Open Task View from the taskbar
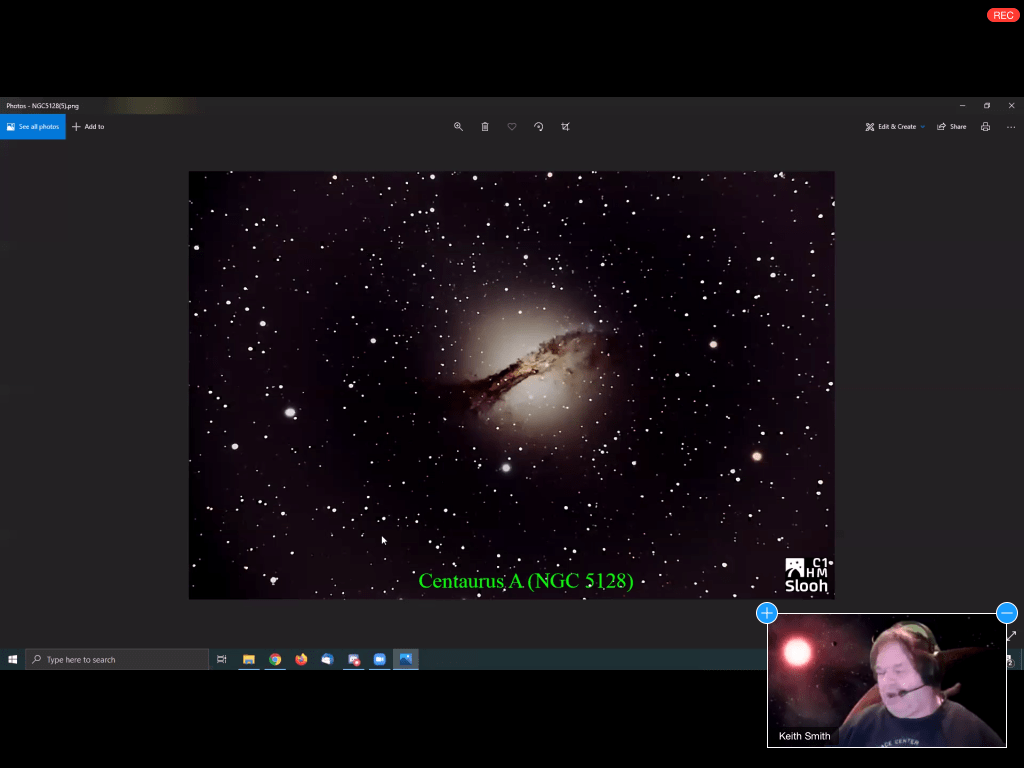 tap(222, 660)
